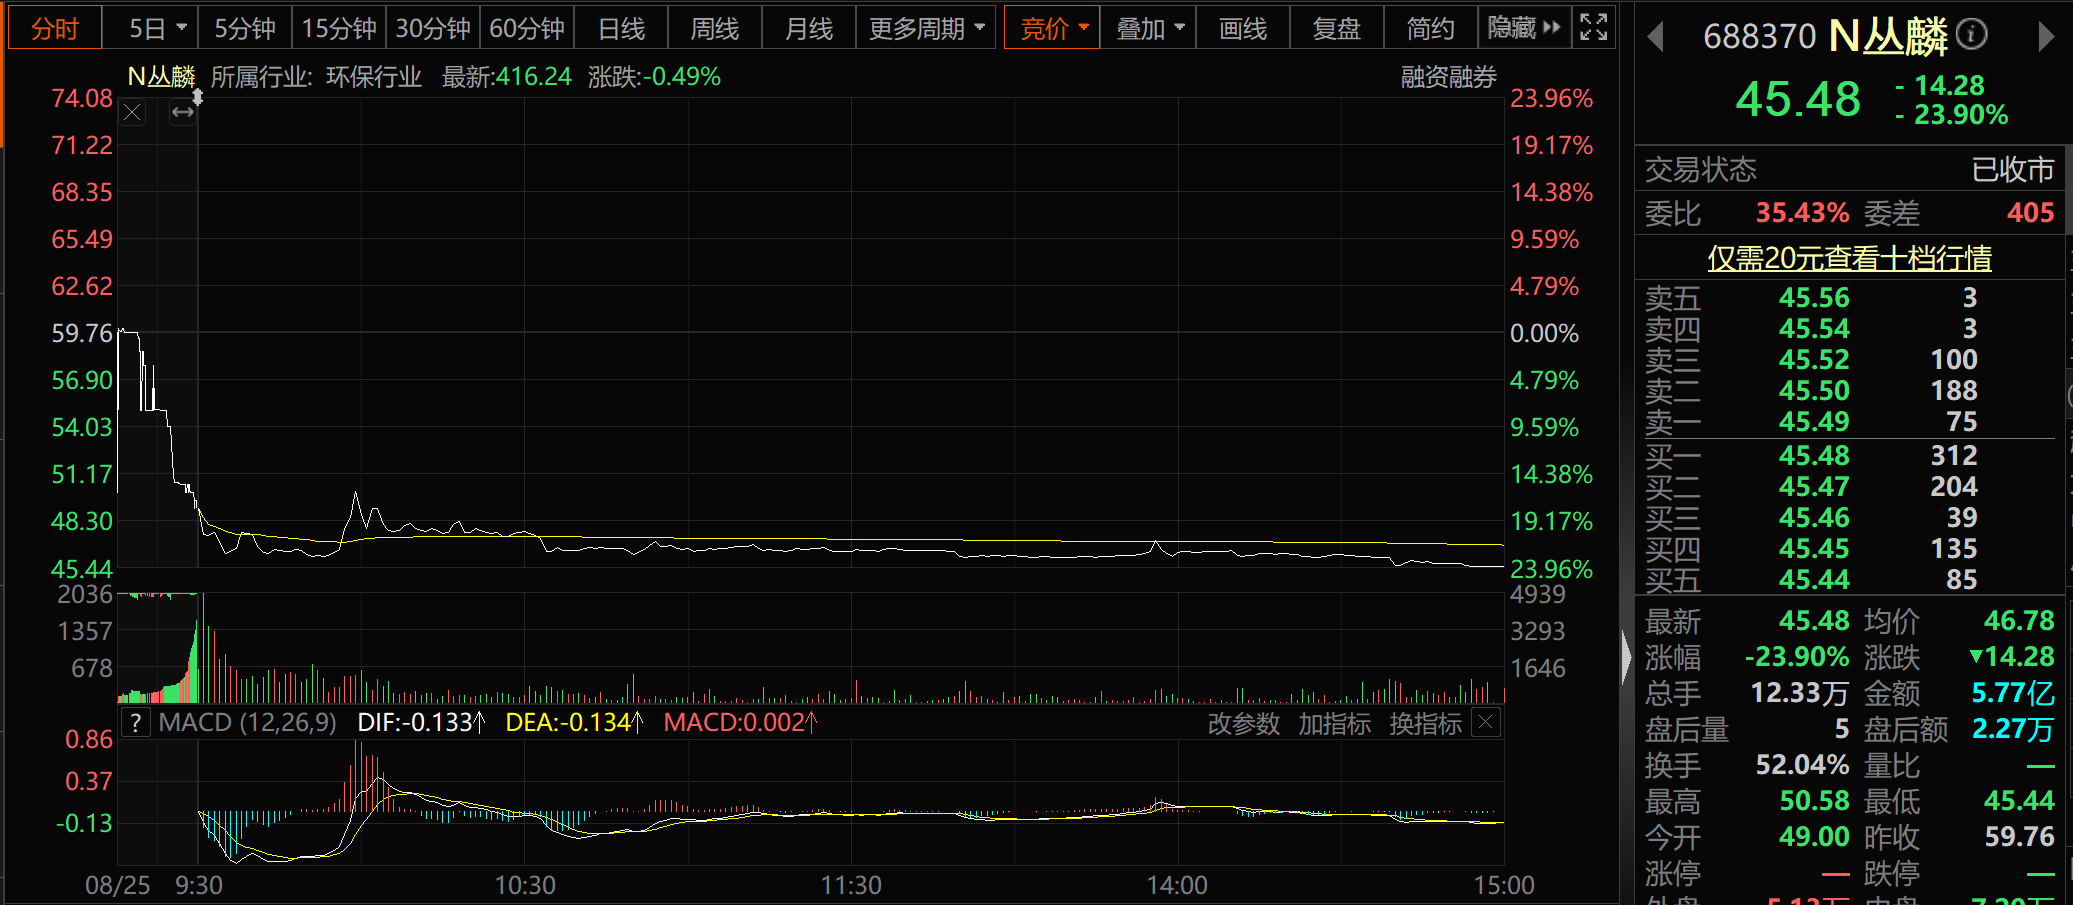Screen dimensions: 2073x905
Task: Go to previous stock with left arrow
Action: tap(1655, 37)
